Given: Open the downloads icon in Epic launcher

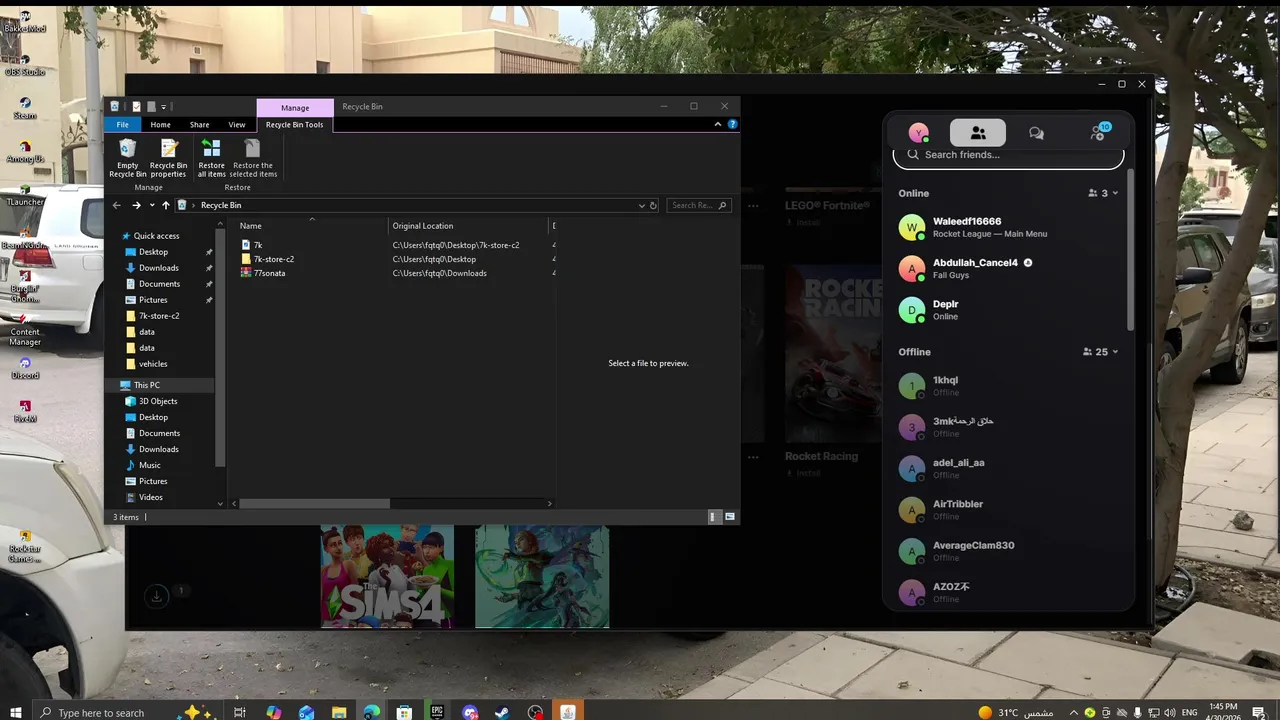Looking at the screenshot, I should point(156,597).
